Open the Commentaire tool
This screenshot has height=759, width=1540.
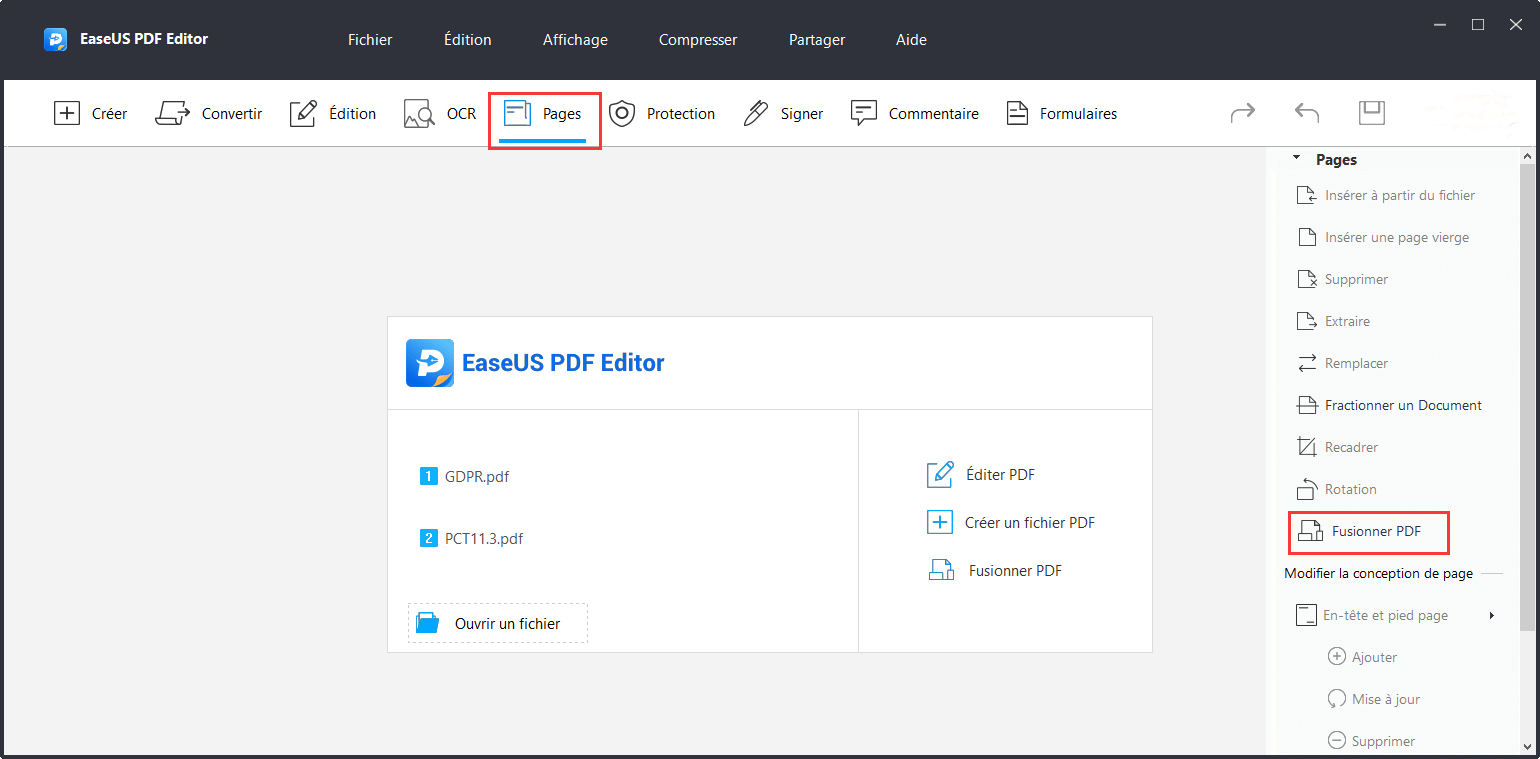click(x=914, y=114)
